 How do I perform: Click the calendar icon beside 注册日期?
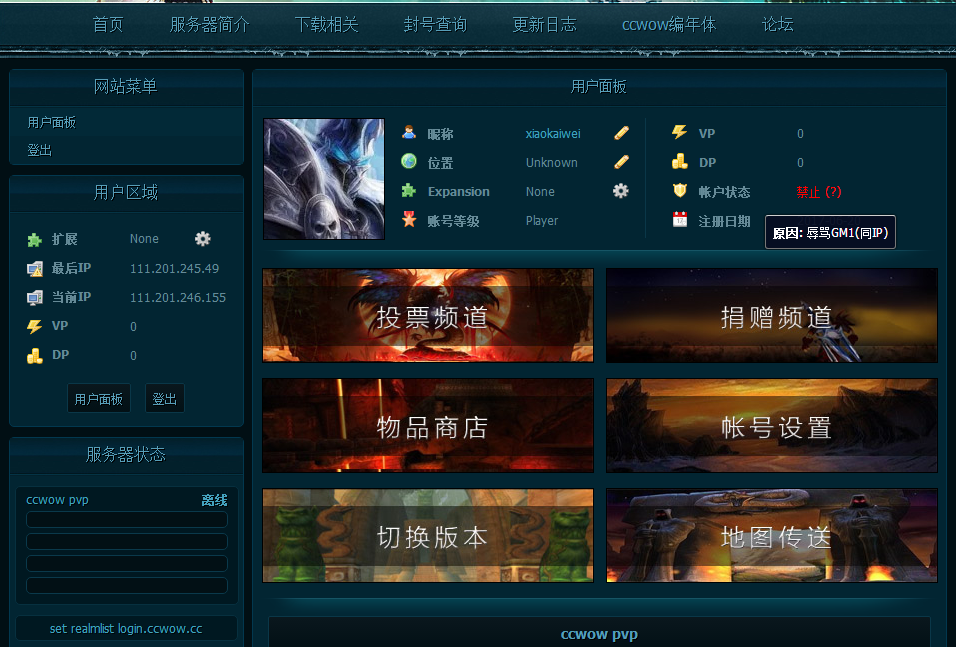[680, 220]
